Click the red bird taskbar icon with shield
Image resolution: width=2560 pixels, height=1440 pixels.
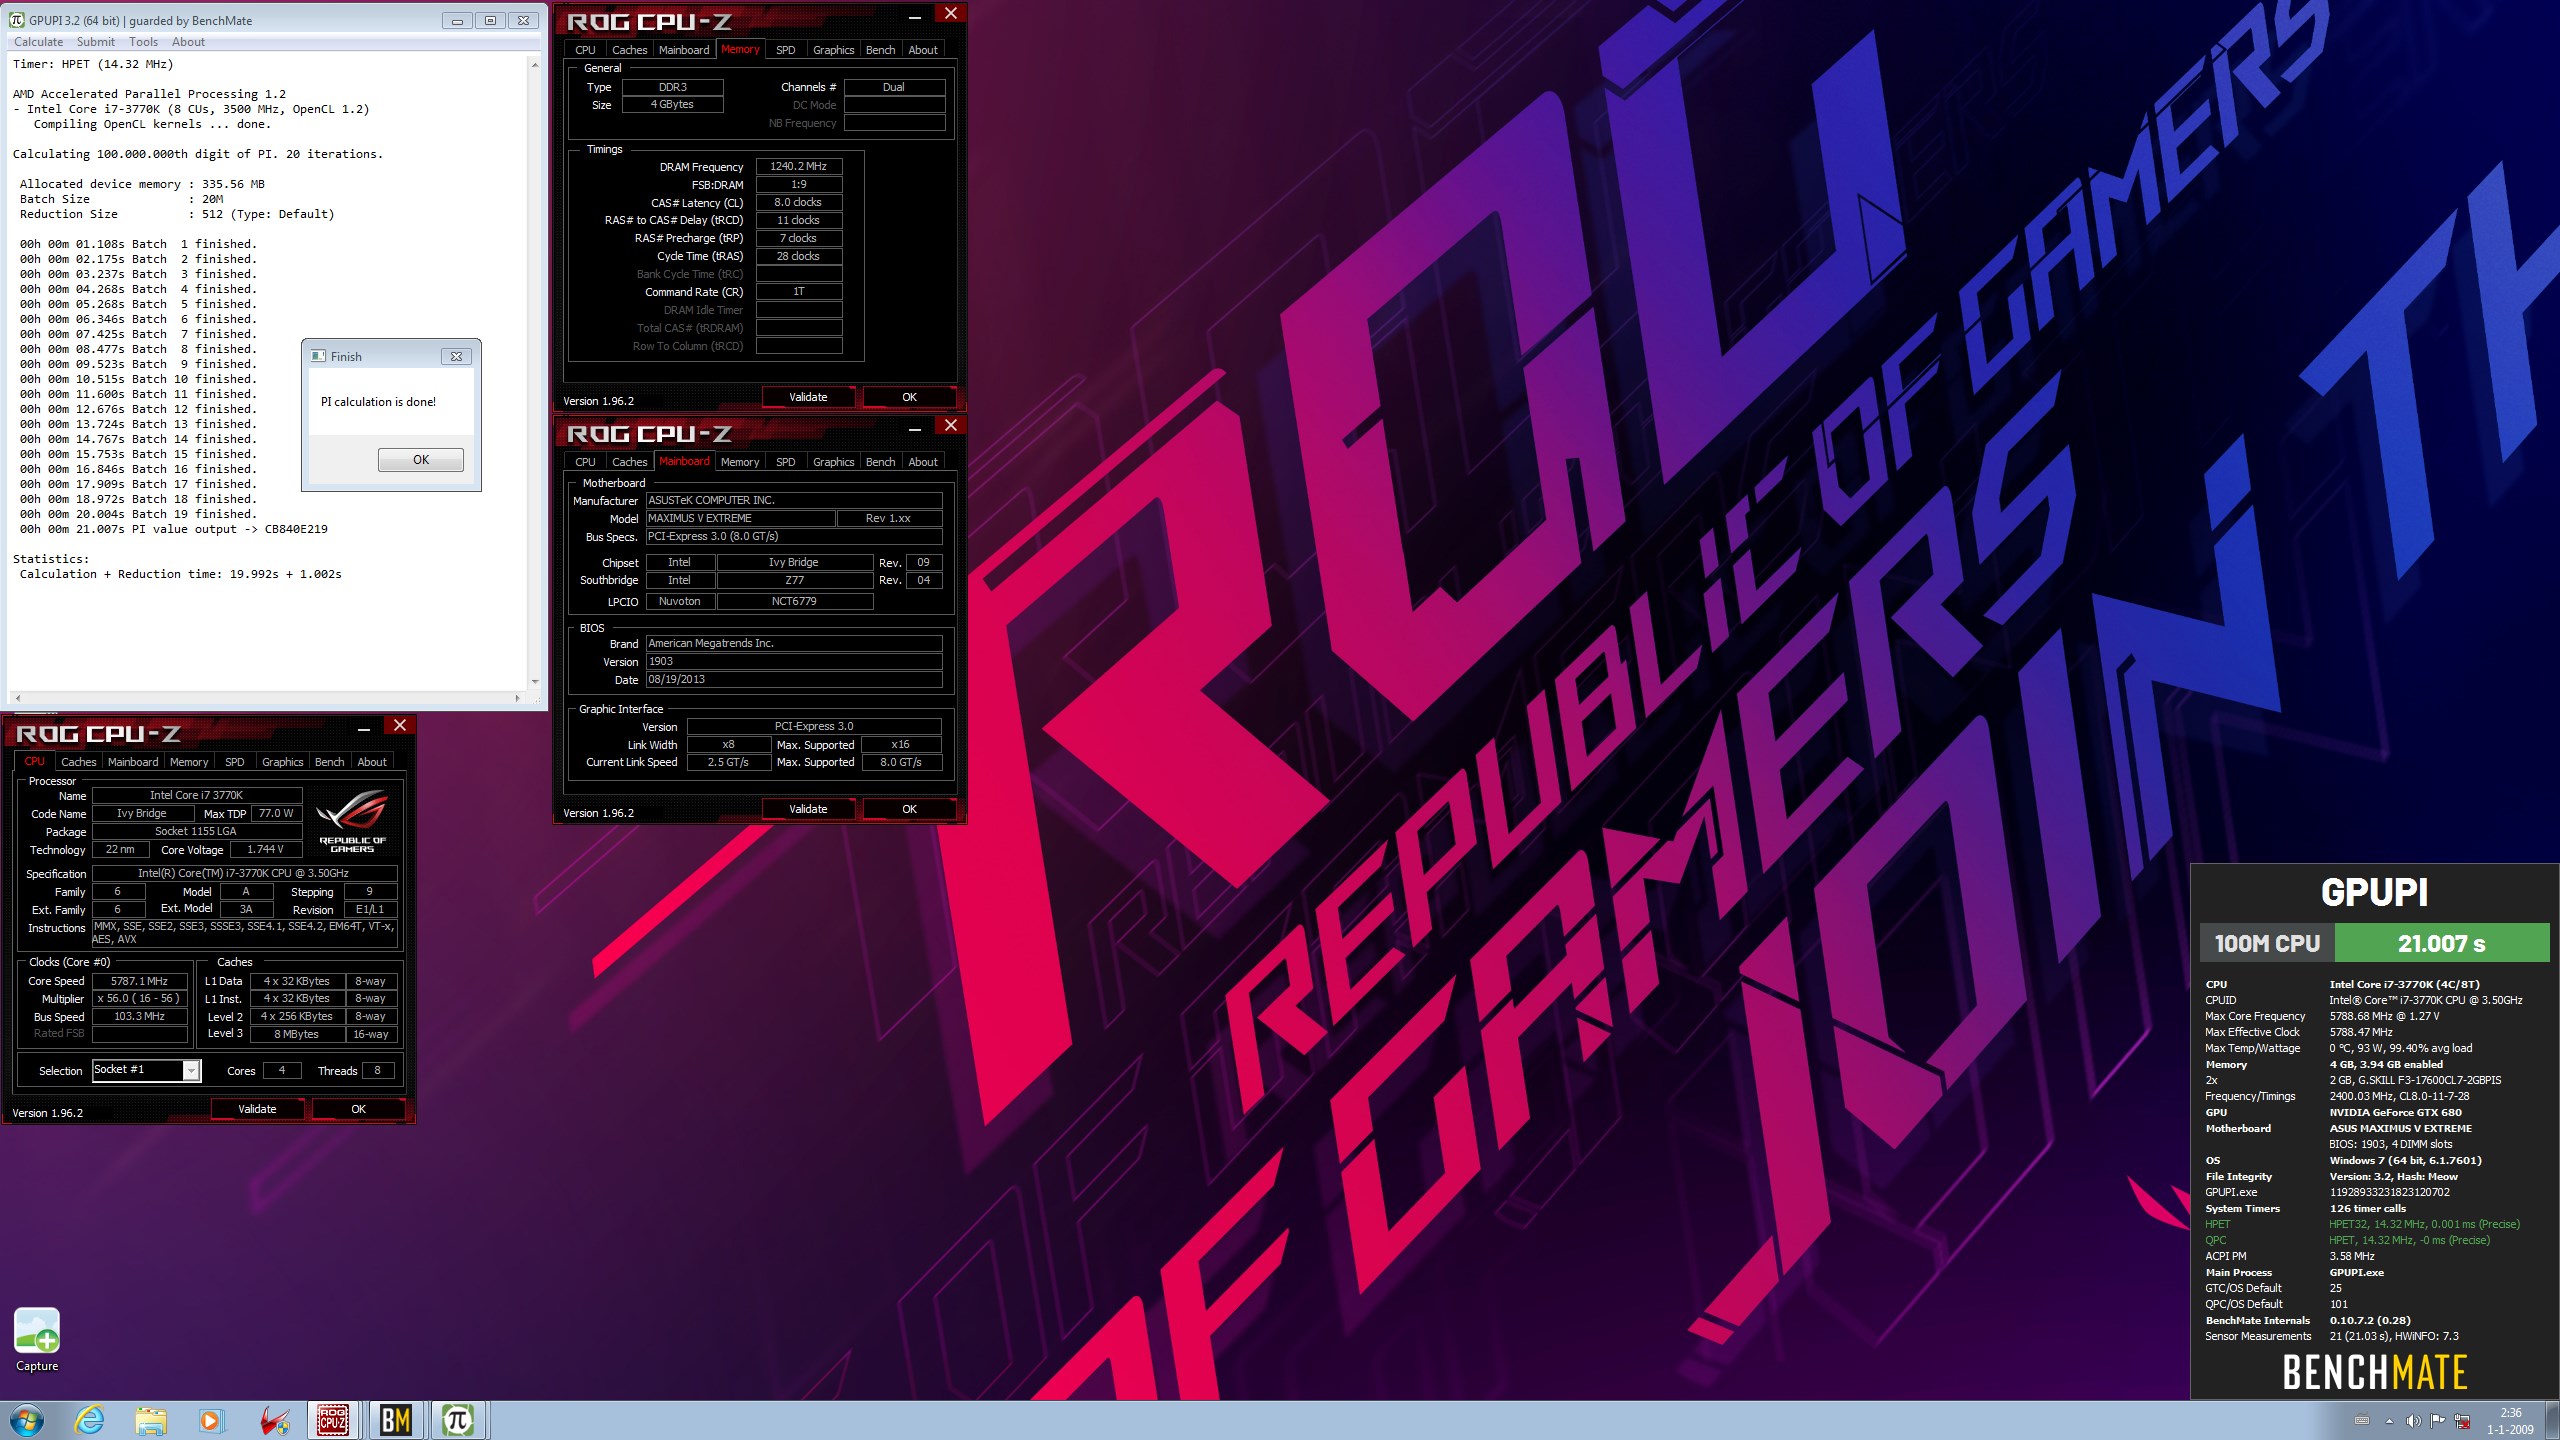click(274, 1420)
